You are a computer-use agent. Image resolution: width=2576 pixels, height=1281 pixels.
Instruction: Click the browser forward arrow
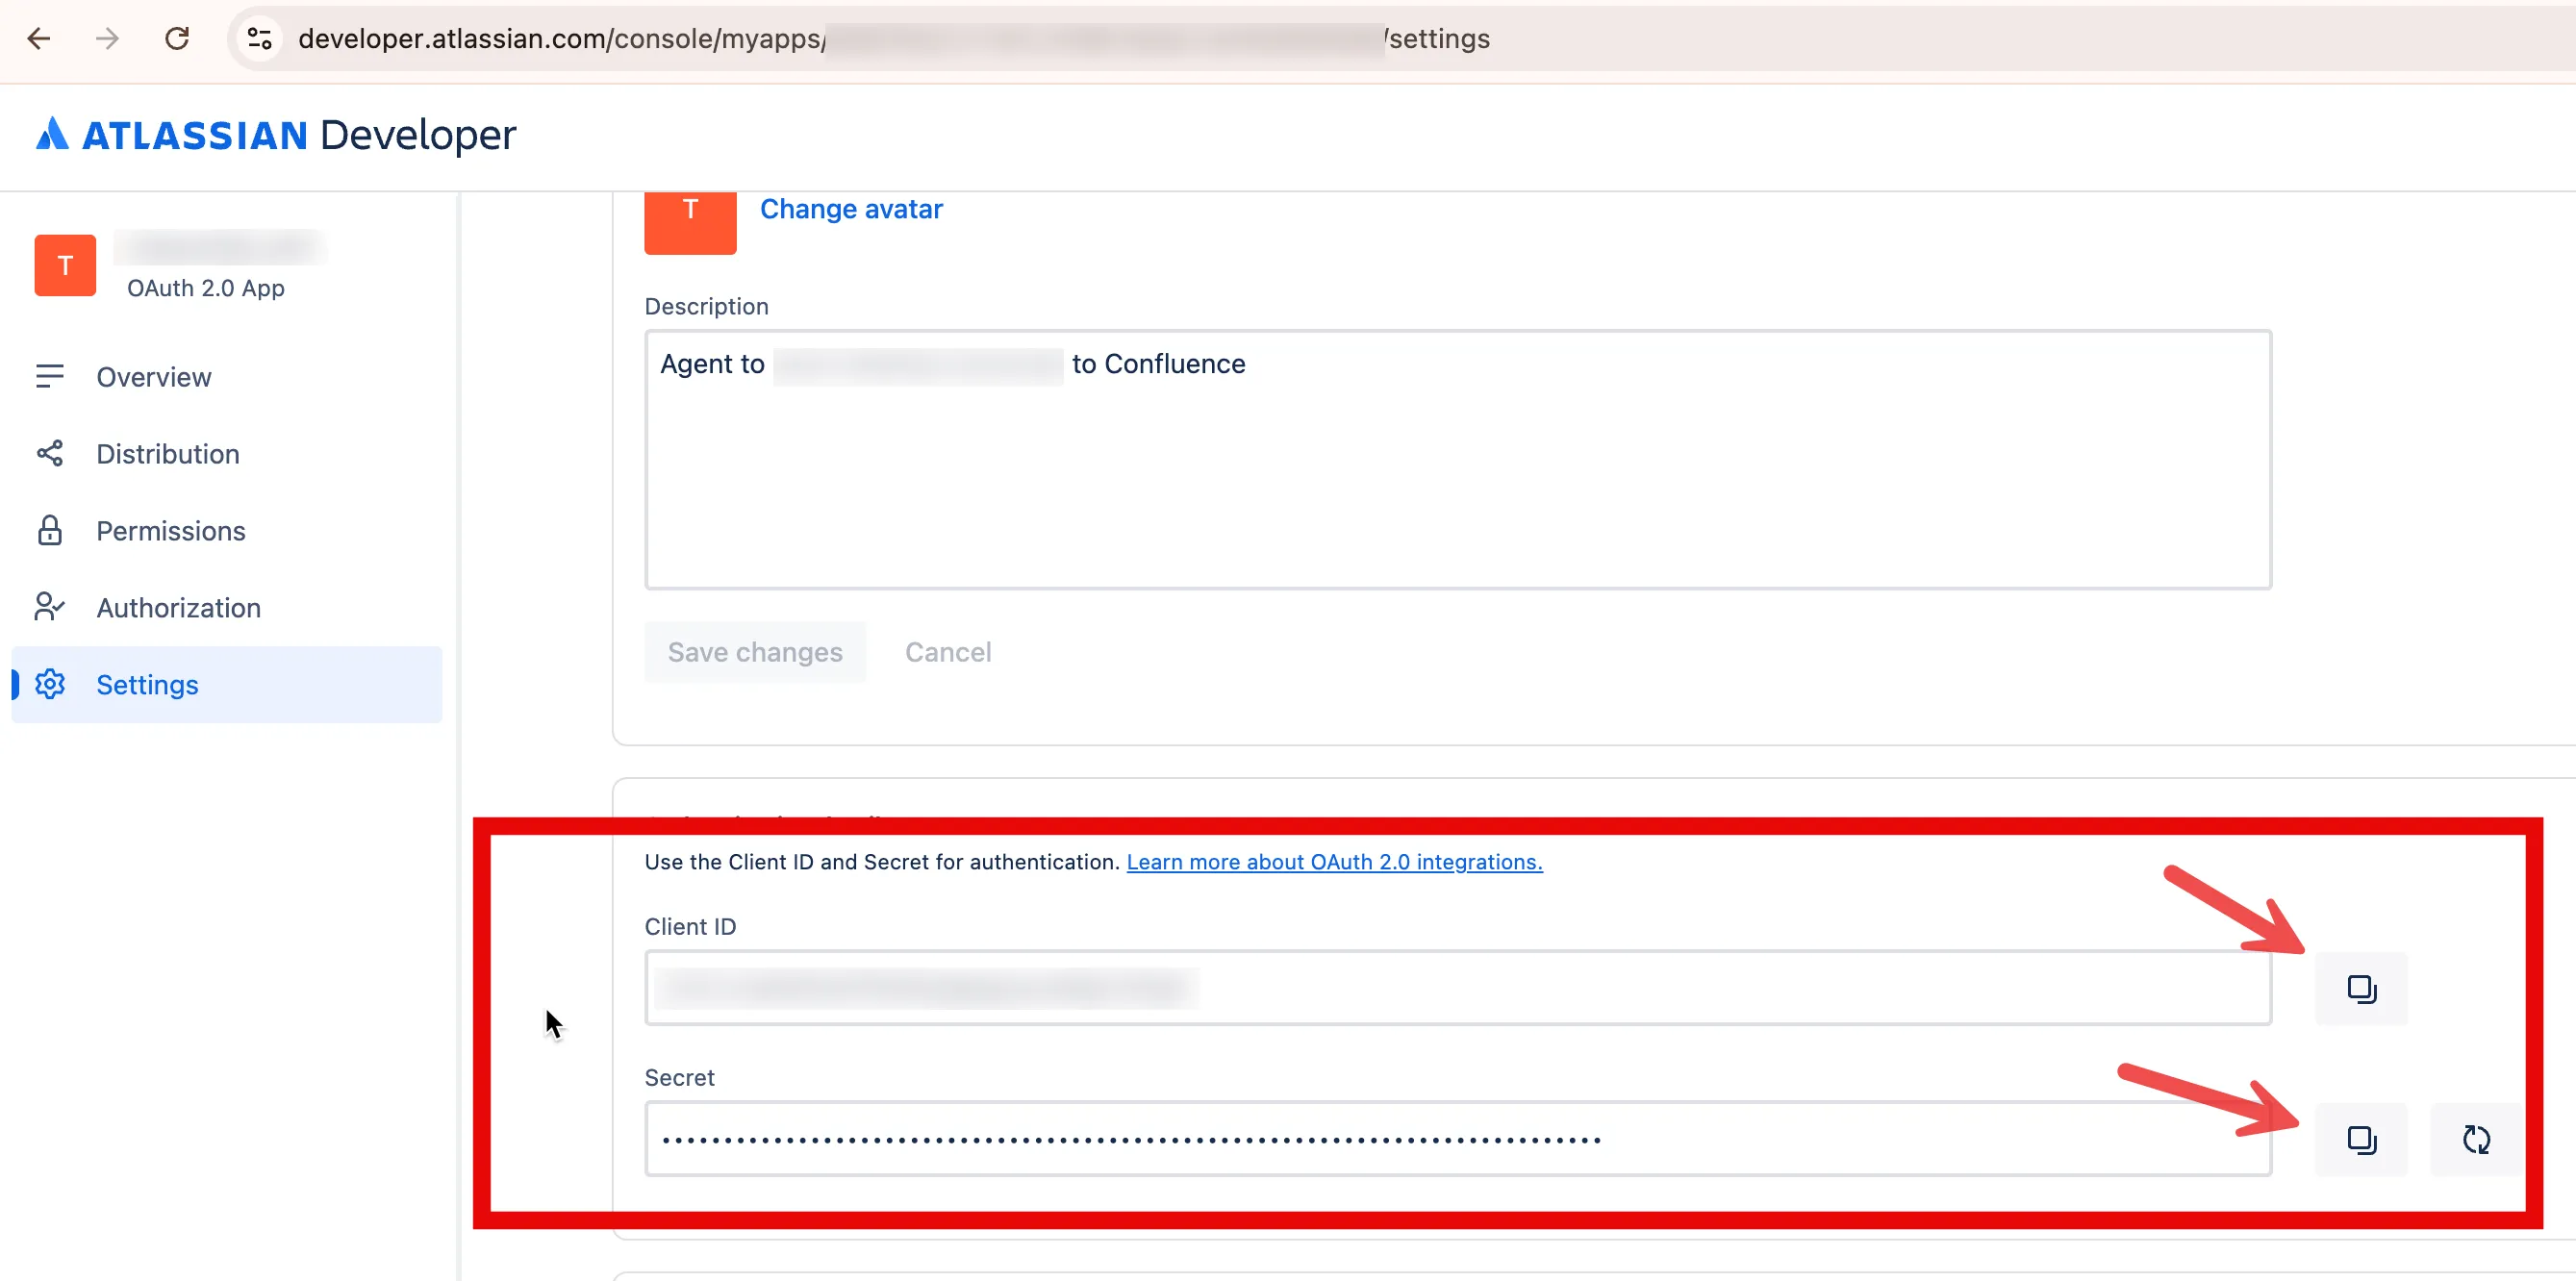click(x=107, y=39)
